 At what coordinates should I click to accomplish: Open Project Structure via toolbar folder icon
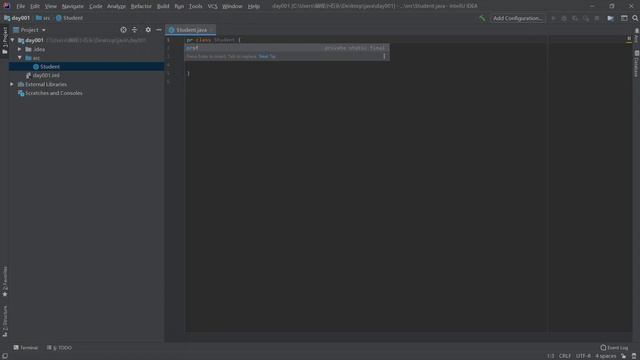pos(611,18)
